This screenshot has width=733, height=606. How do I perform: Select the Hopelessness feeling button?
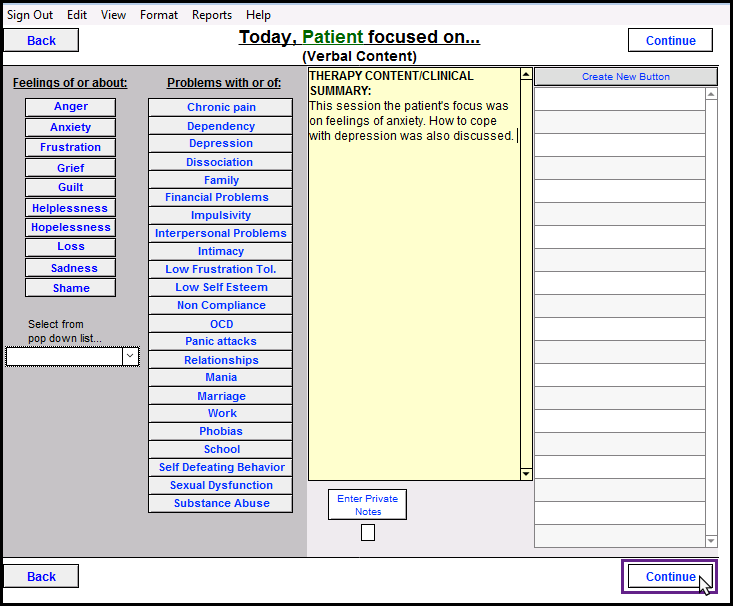(70, 227)
